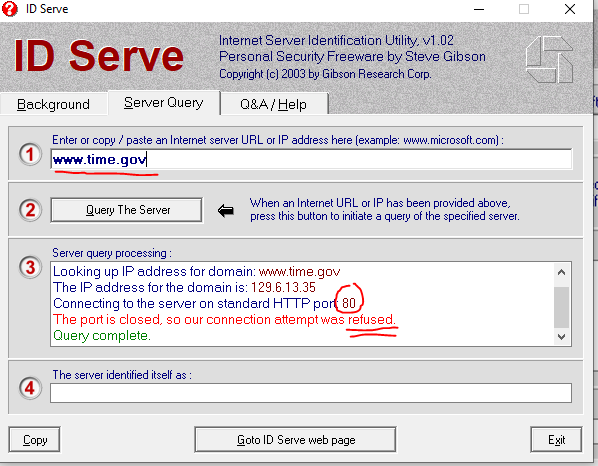Select the Server Query tab
The image size is (598, 466).
coord(164,103)
